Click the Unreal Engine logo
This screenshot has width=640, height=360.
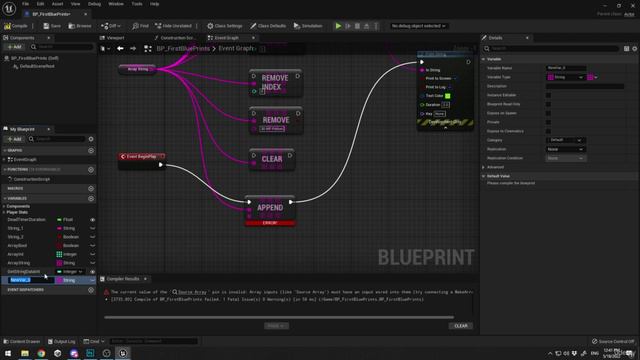pyautogui.click(x=9, y=8)
